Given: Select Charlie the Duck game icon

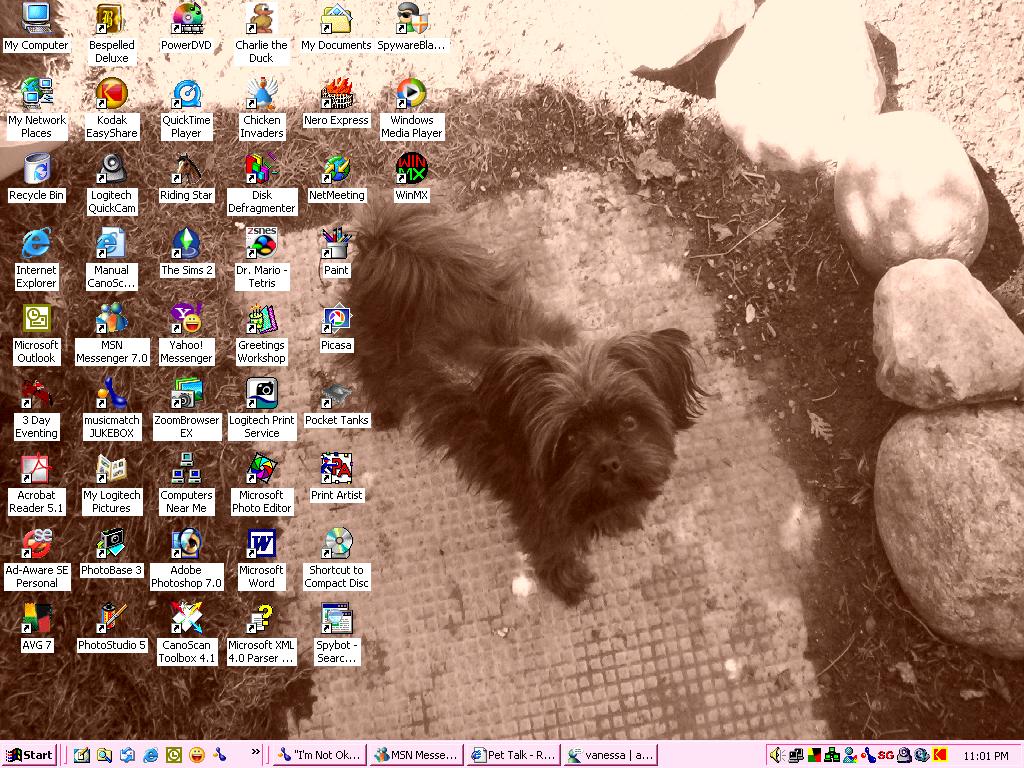Looking at the screenshot, I should [261, 34].
